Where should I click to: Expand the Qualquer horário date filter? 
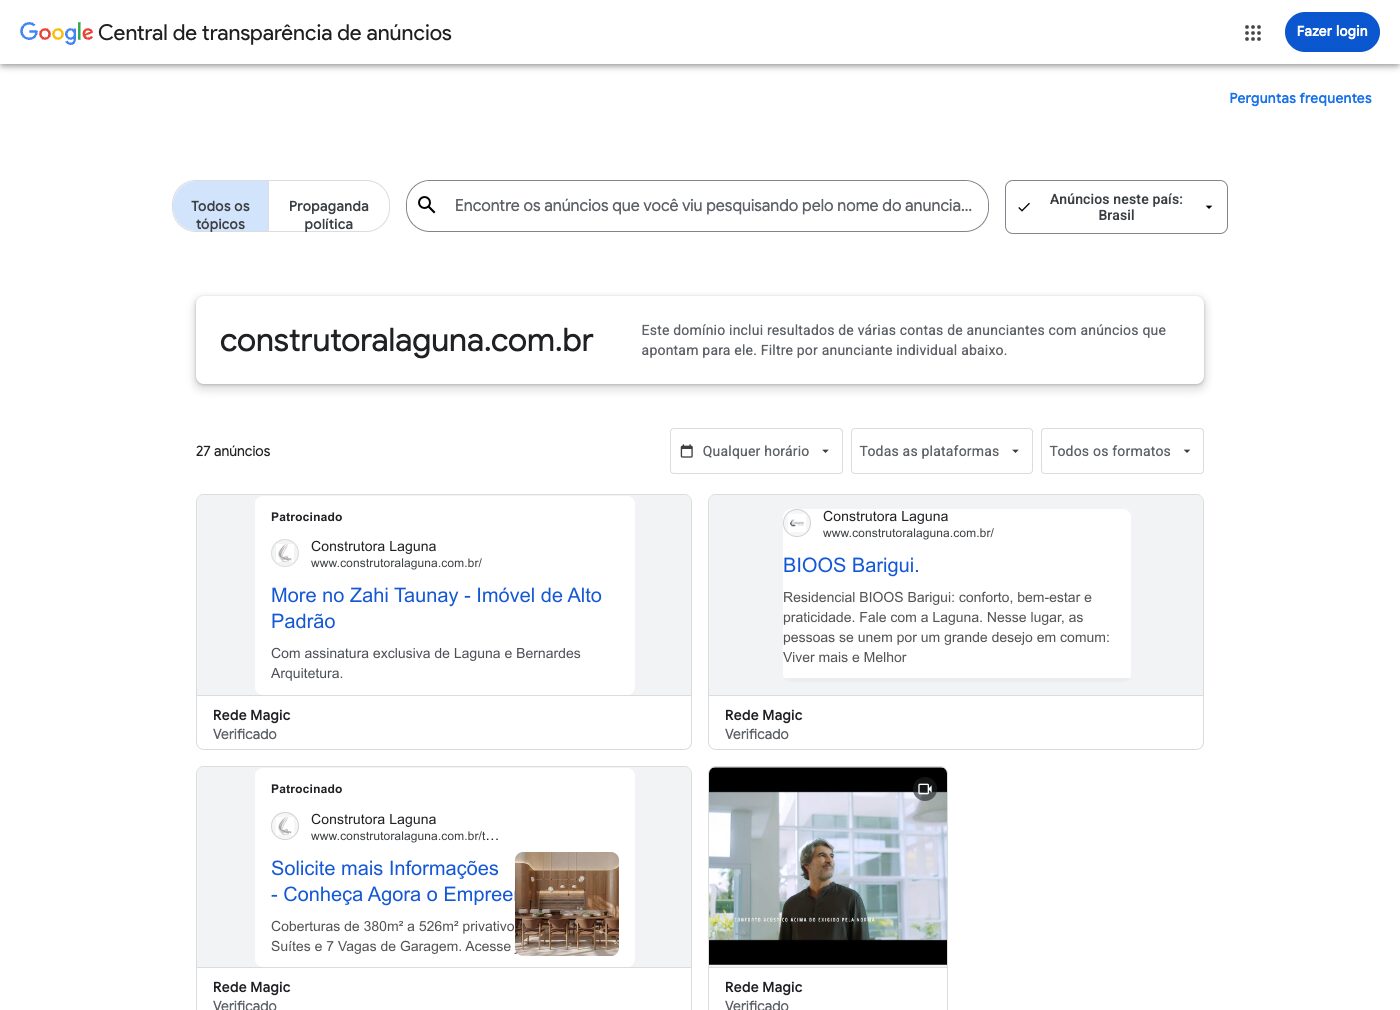756,451
